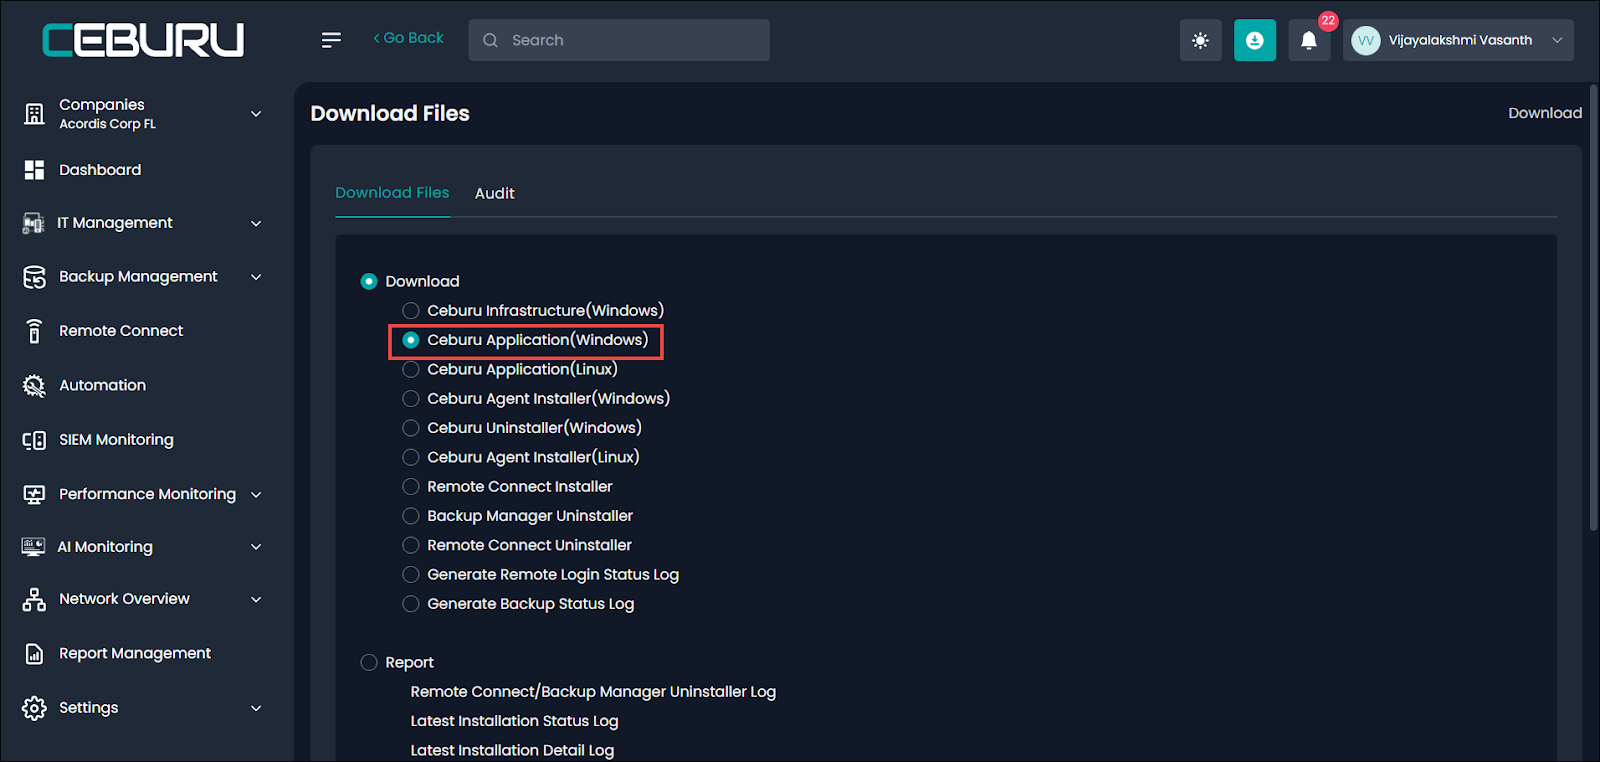
Task: Click the Dashboard grid icon
Action: [x=34, y=170]
